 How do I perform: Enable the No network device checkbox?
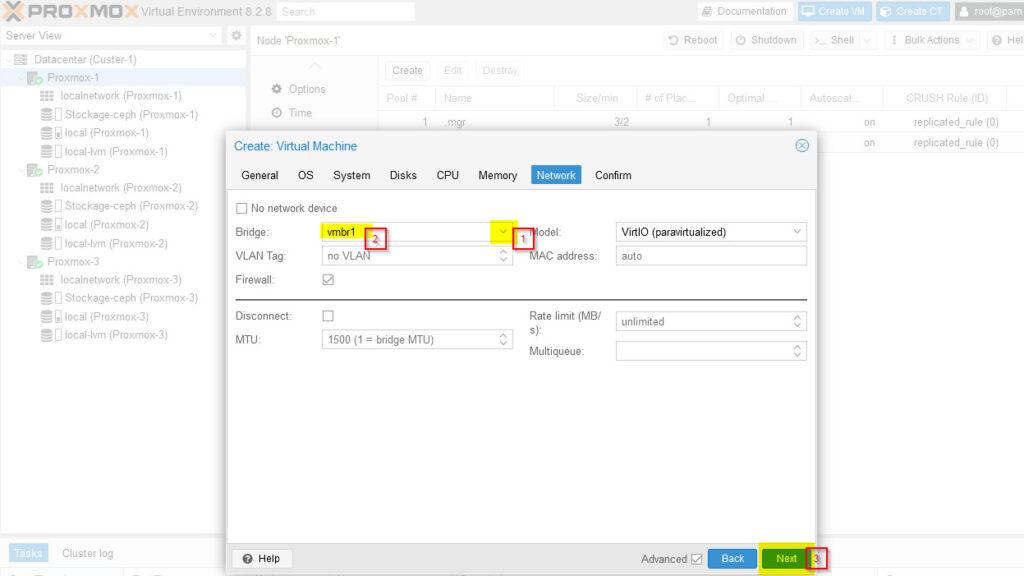242,208
